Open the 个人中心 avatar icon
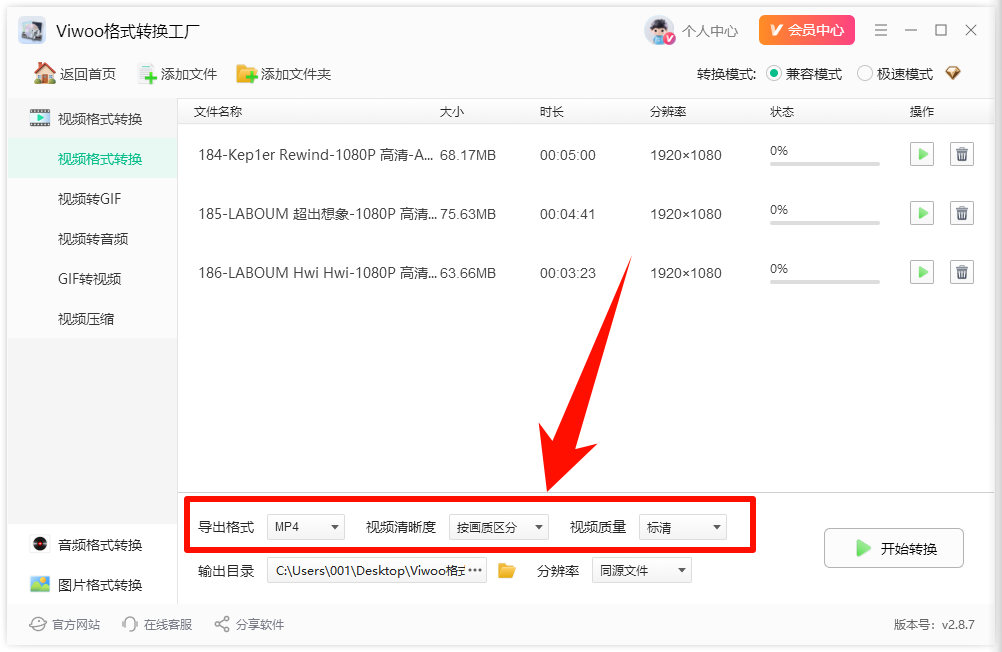 pyautogui.click(x=659, y=30)
